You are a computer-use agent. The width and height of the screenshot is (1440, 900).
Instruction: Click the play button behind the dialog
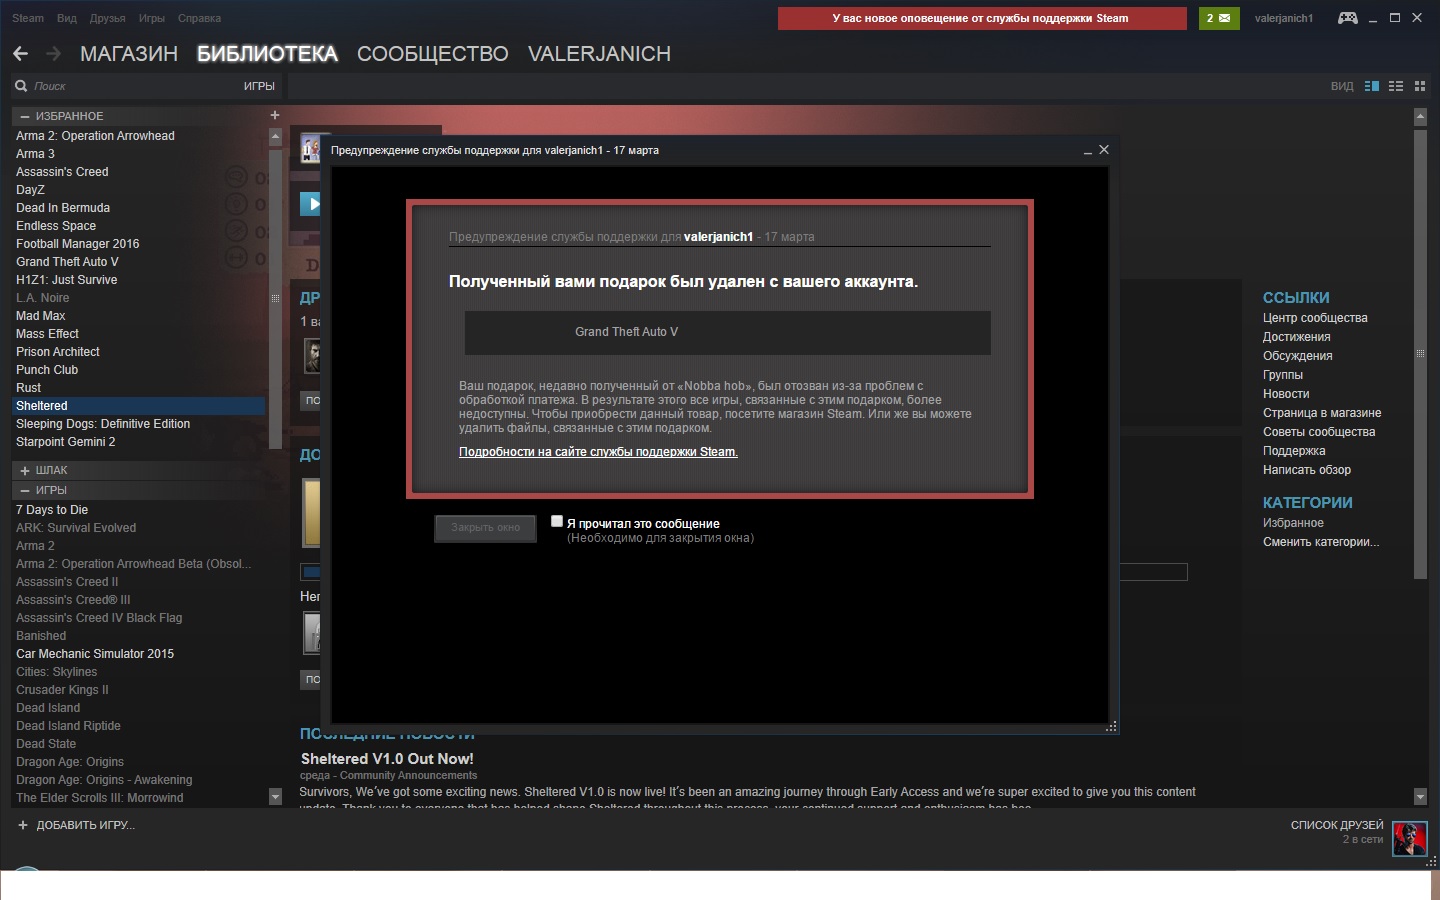312,204
